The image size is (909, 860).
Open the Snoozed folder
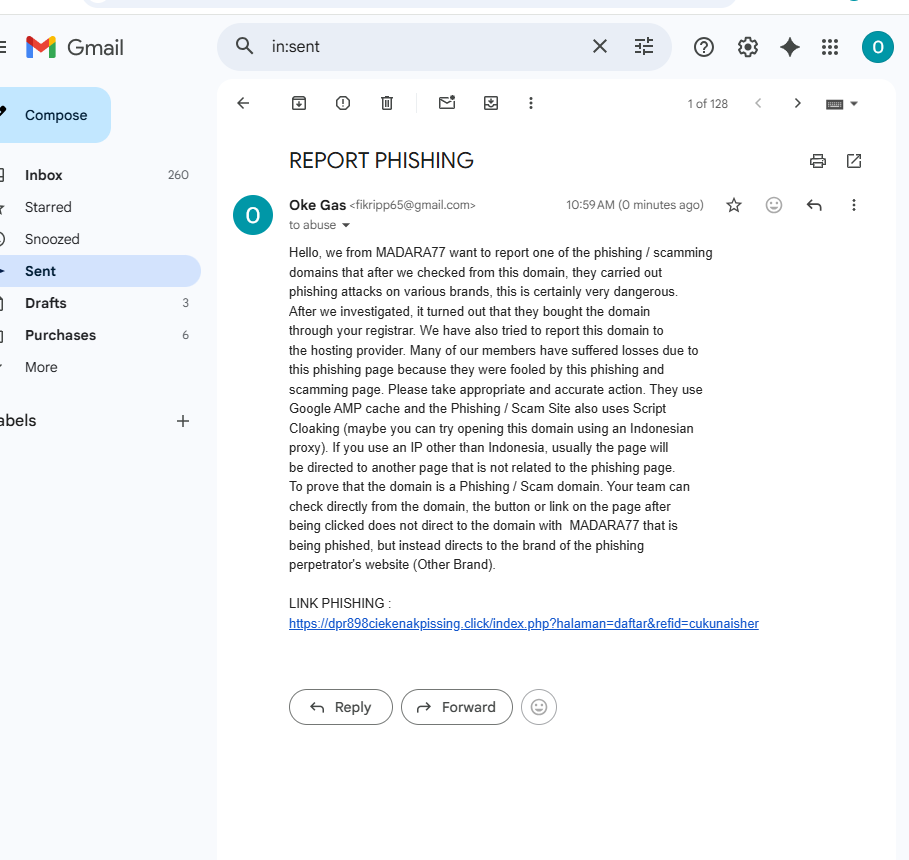[x=99, y=239]
